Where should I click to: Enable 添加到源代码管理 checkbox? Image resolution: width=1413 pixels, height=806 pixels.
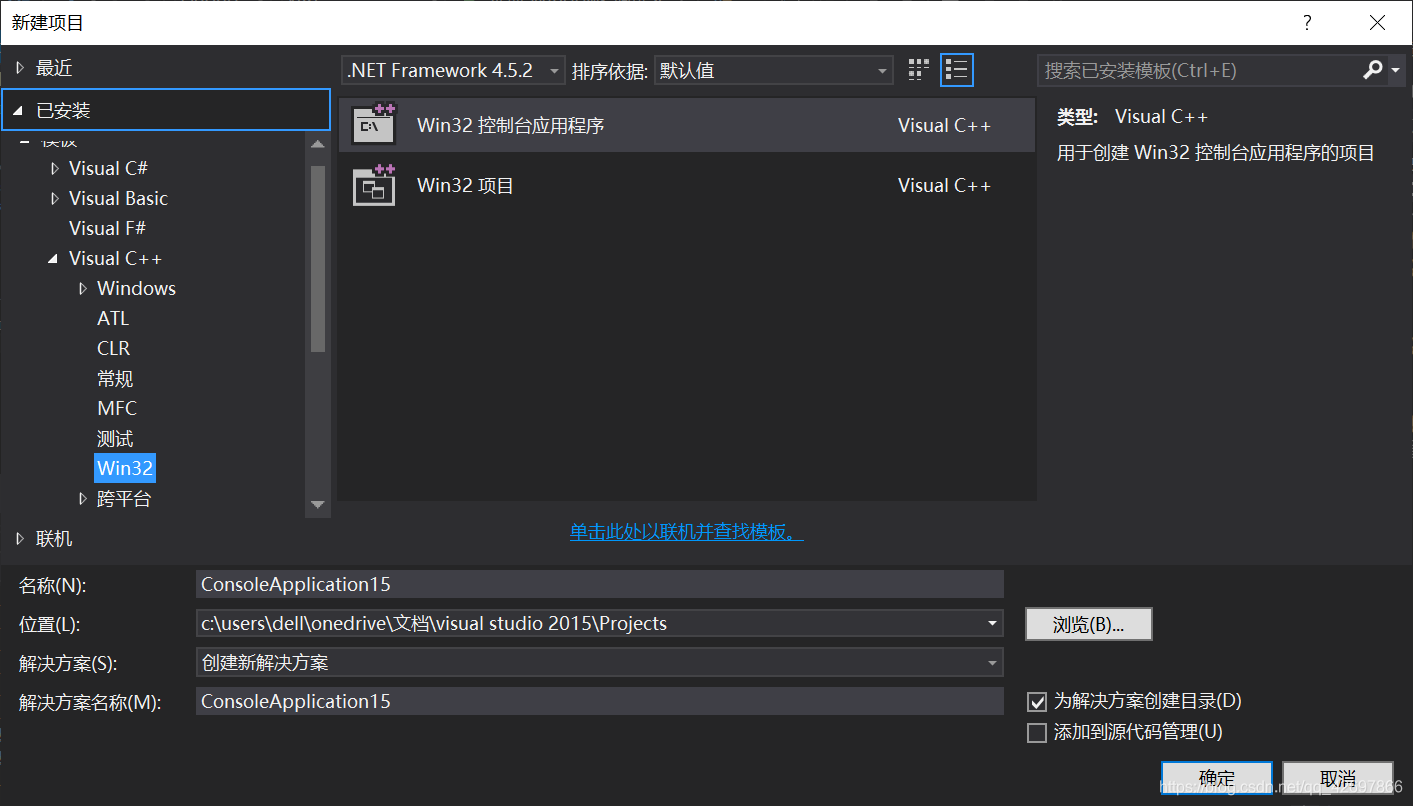pyautogui.click(x=1037, y=733)
